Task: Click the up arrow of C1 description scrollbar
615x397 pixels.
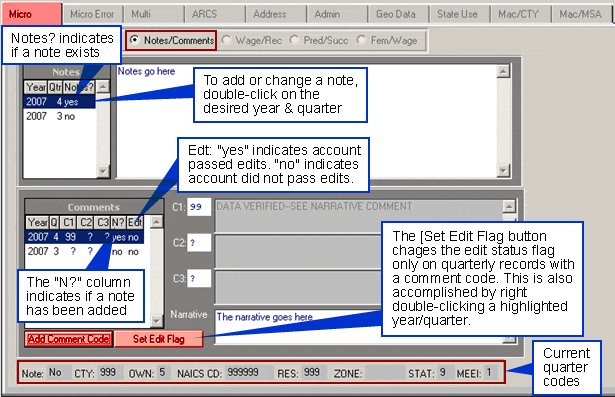Action: coord(509,206)
